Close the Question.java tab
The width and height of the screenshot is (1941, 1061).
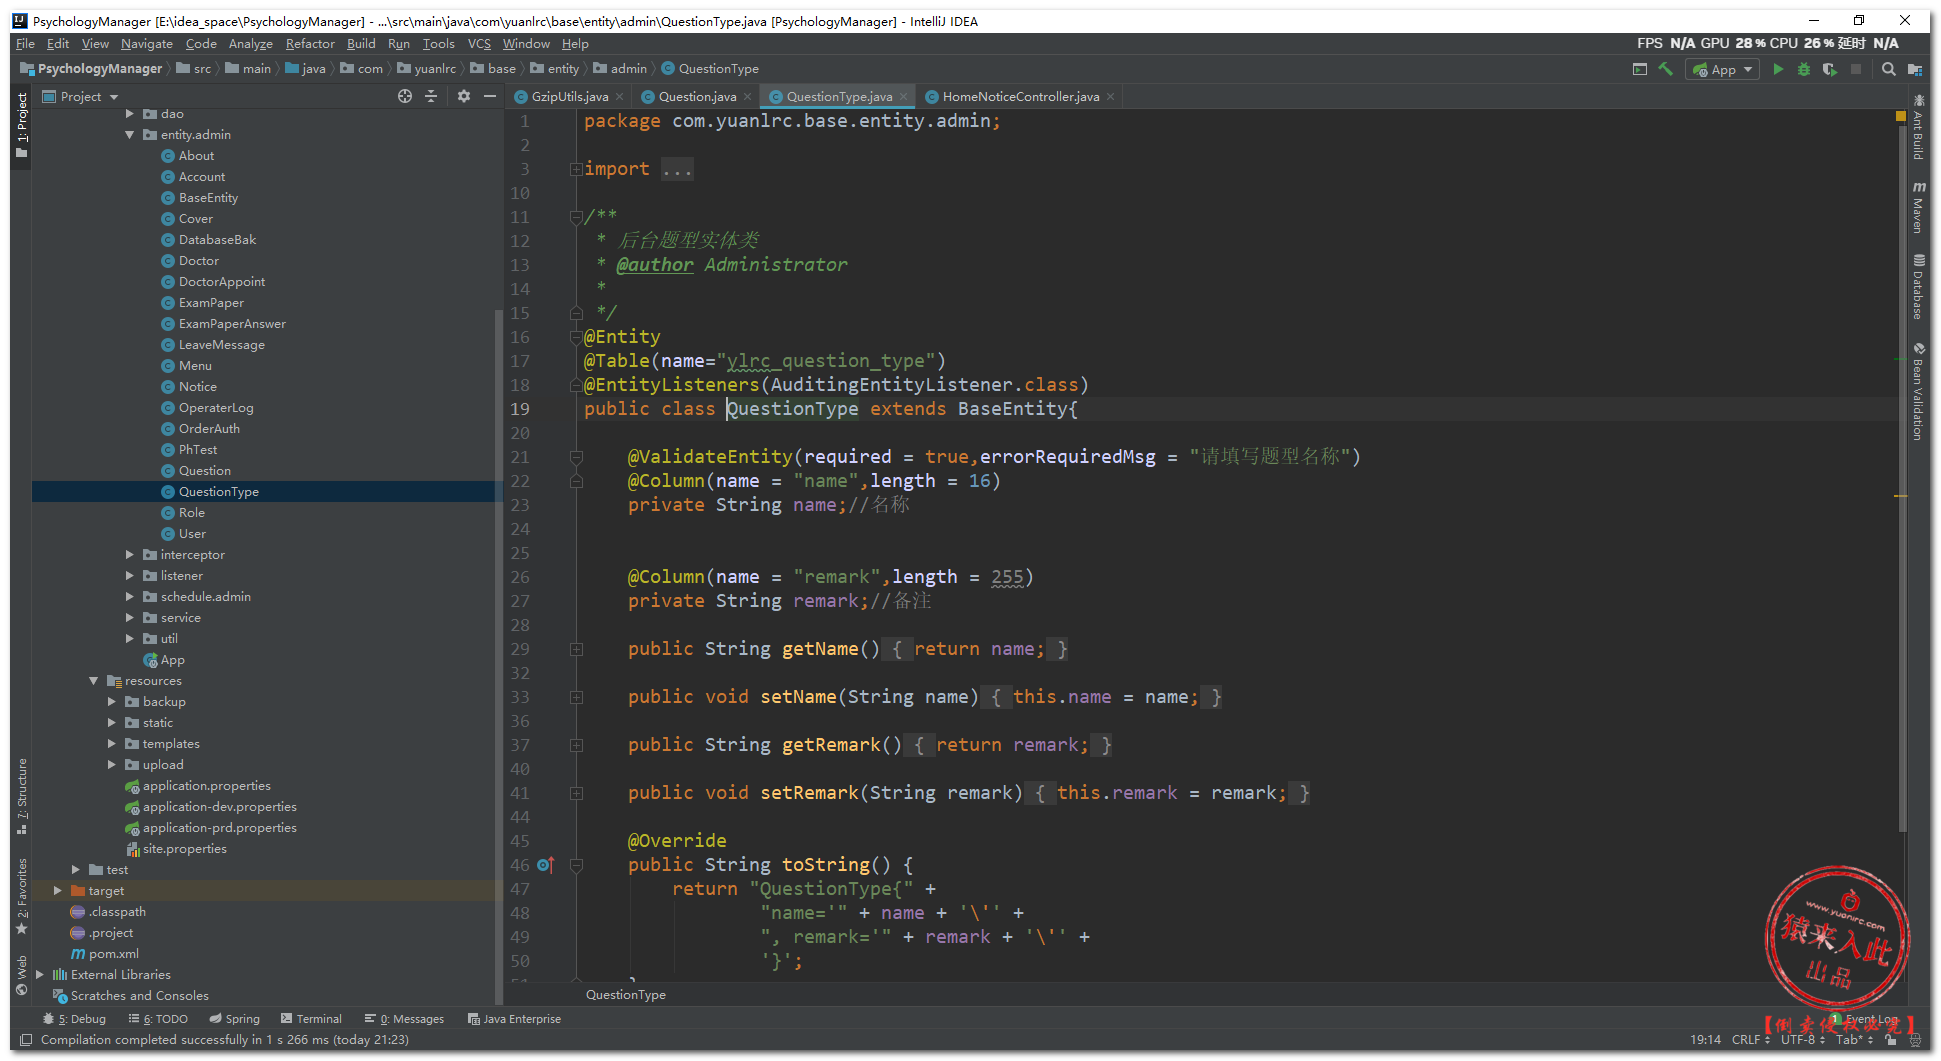click(x=748, y=97)
